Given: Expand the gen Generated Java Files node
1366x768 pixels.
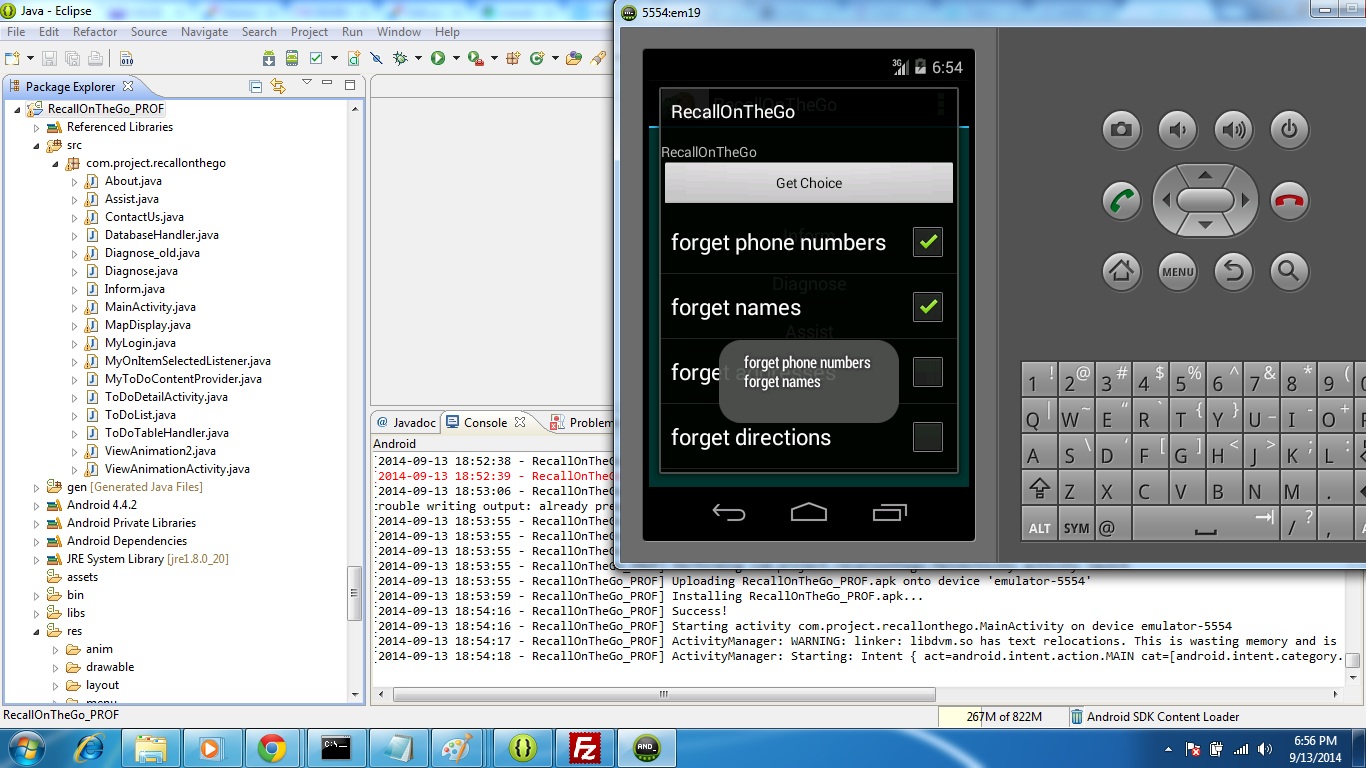Looking at the screenshot, I should [x=37, y=488].
